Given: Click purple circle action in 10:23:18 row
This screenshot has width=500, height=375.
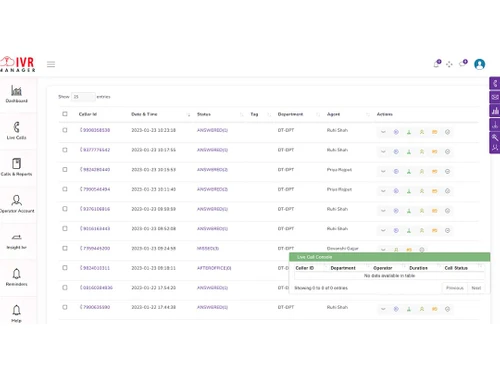Looking at the screenshot, I should (x=396, y=132).
